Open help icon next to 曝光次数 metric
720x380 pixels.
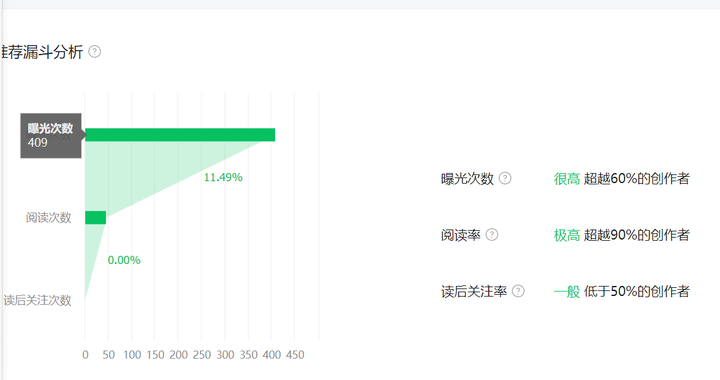[x=505, y=178]
